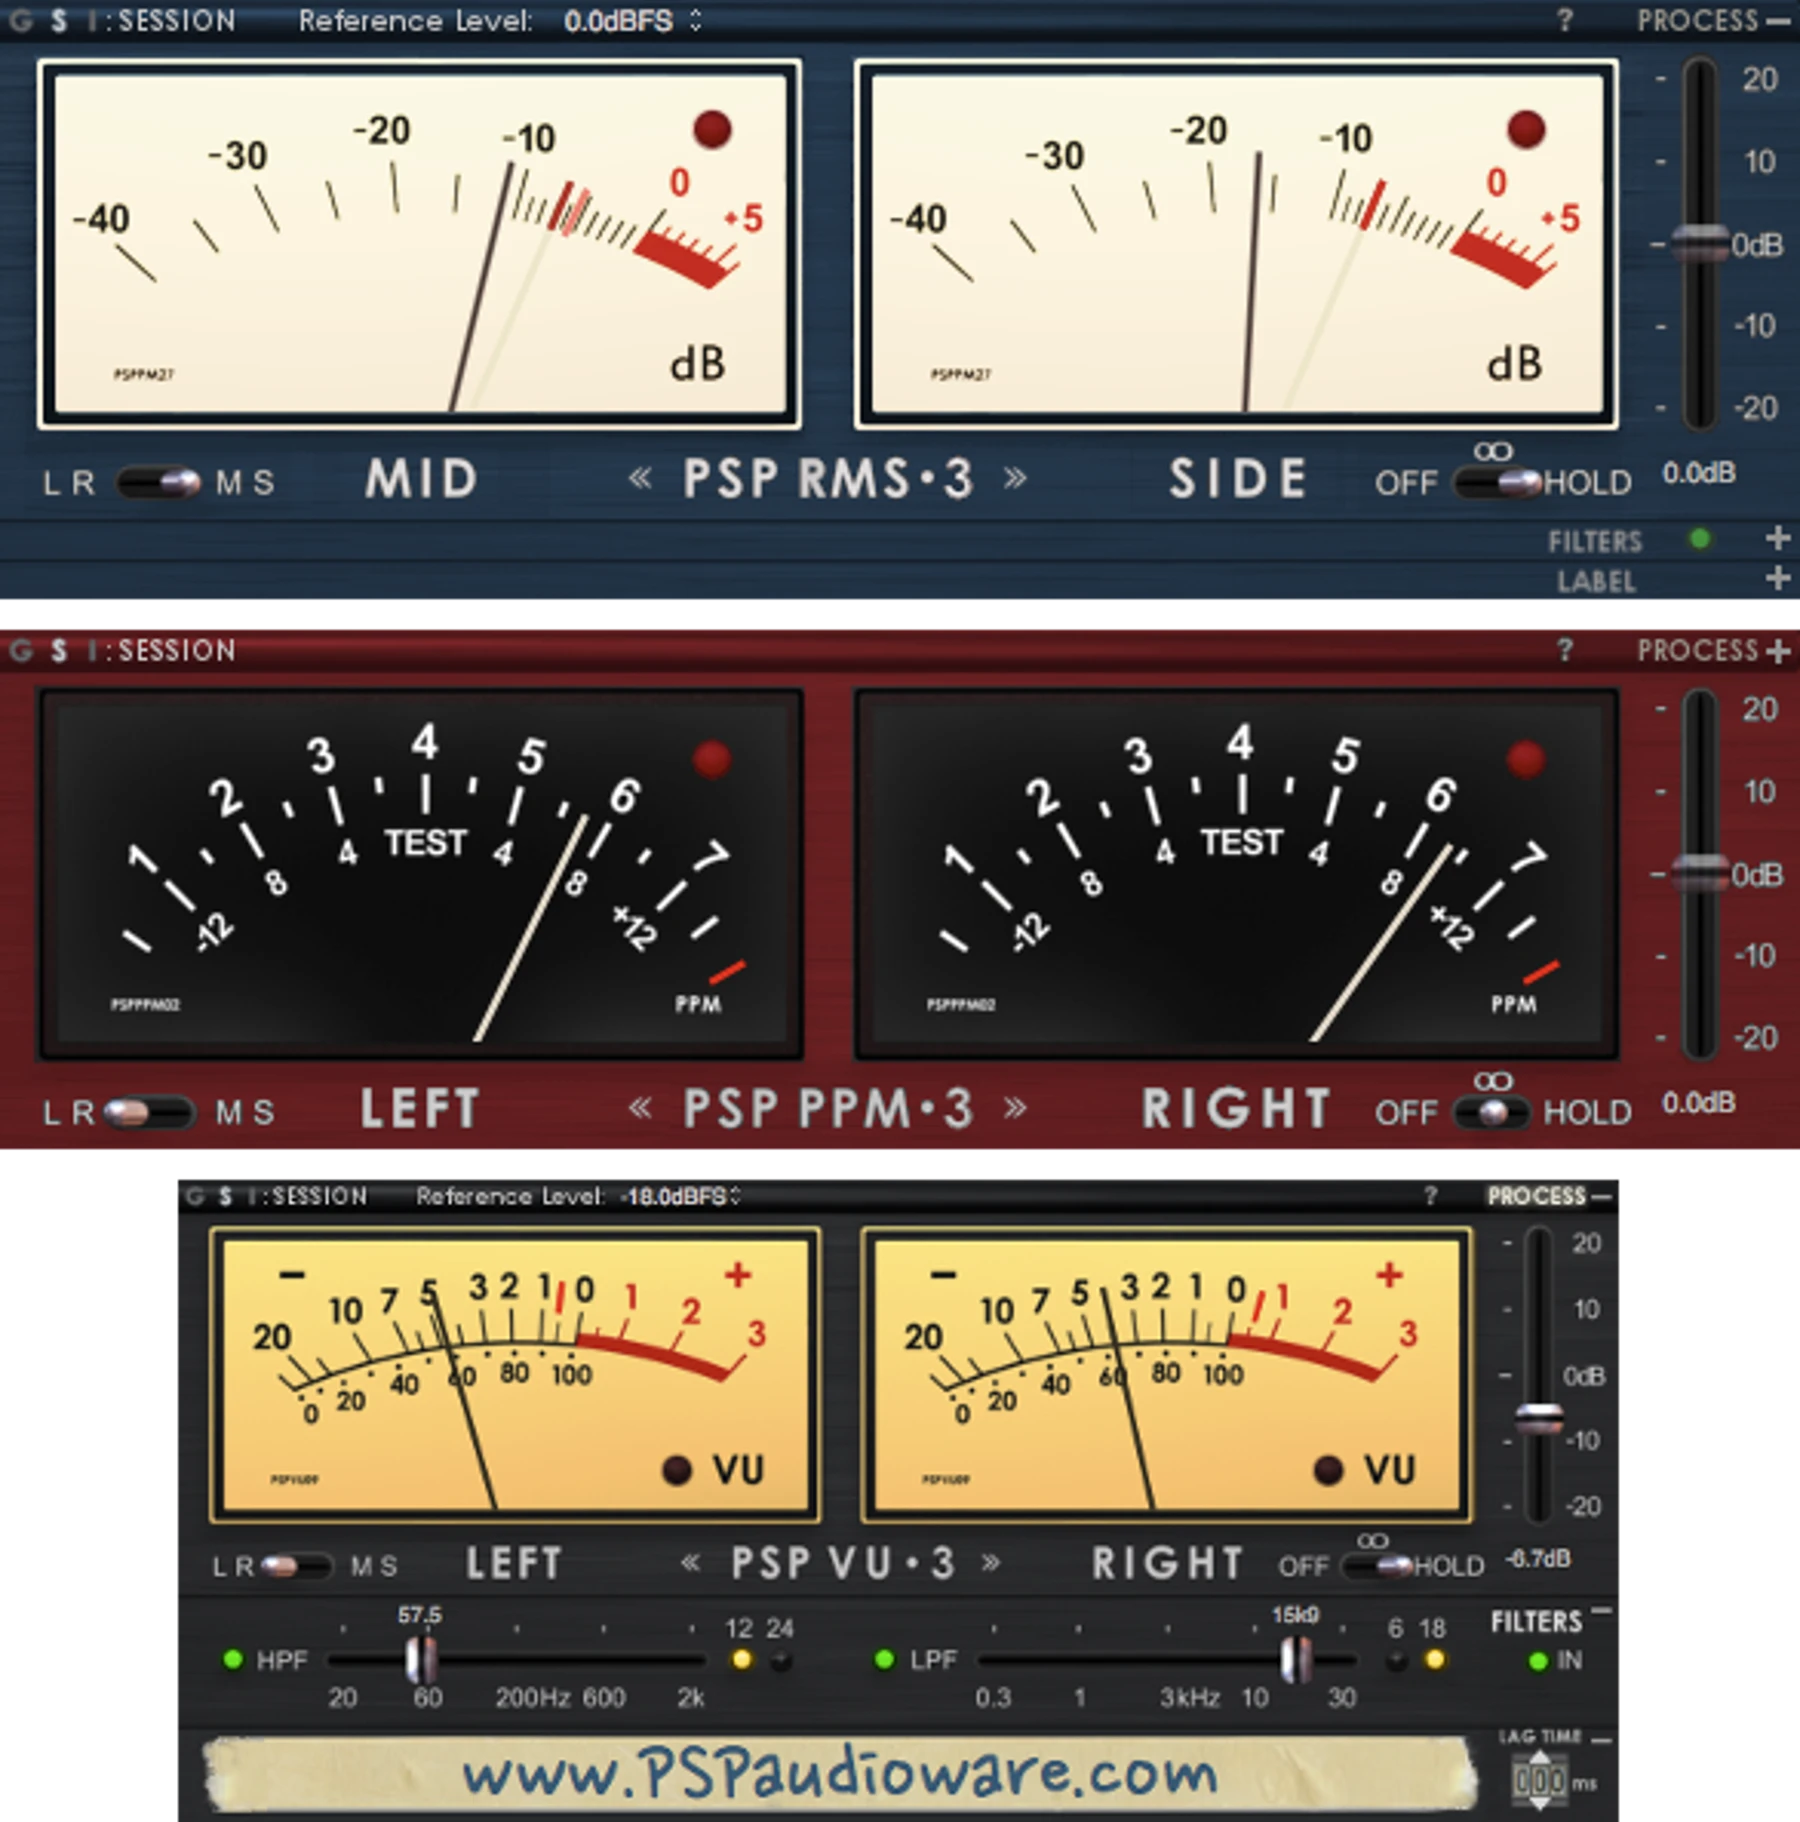Screen dimensions: 1800x1822
Task: Toggle the OFF/HOLD switch on PSP RMS-3
Action: tap(1497, 484)
